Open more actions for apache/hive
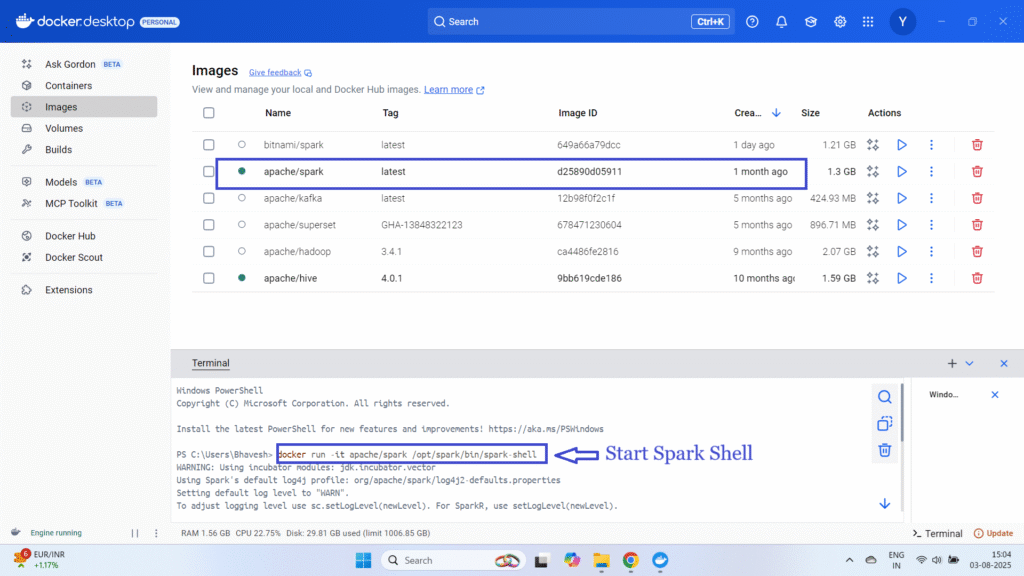The image size is (1024, 576). pyautogui.click(x=931, y=278)
